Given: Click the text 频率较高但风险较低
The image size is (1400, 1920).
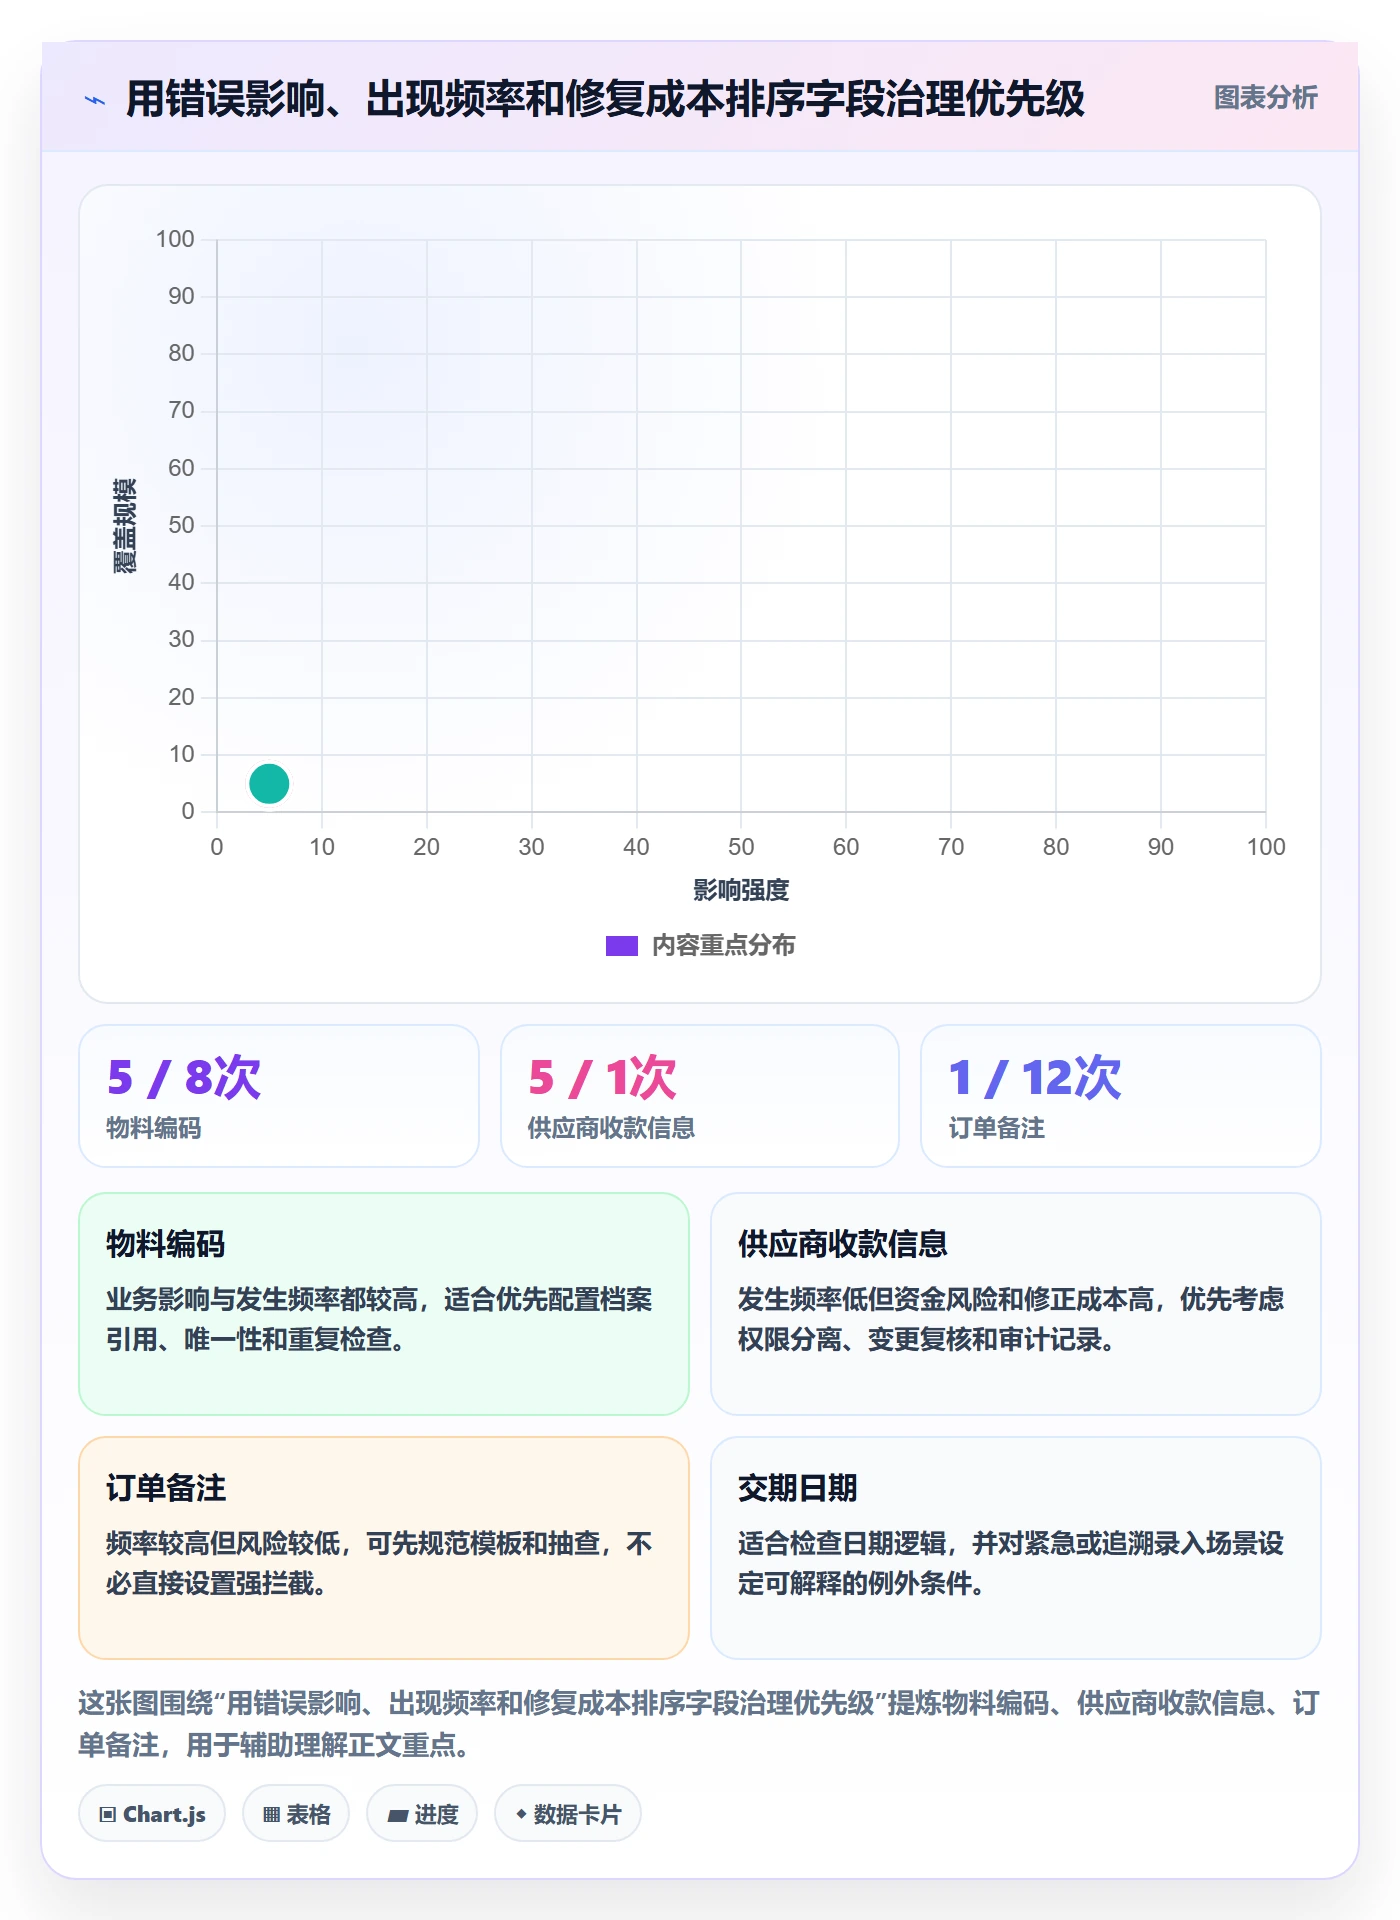Looking at the screenshot, I should point(223,1543).
